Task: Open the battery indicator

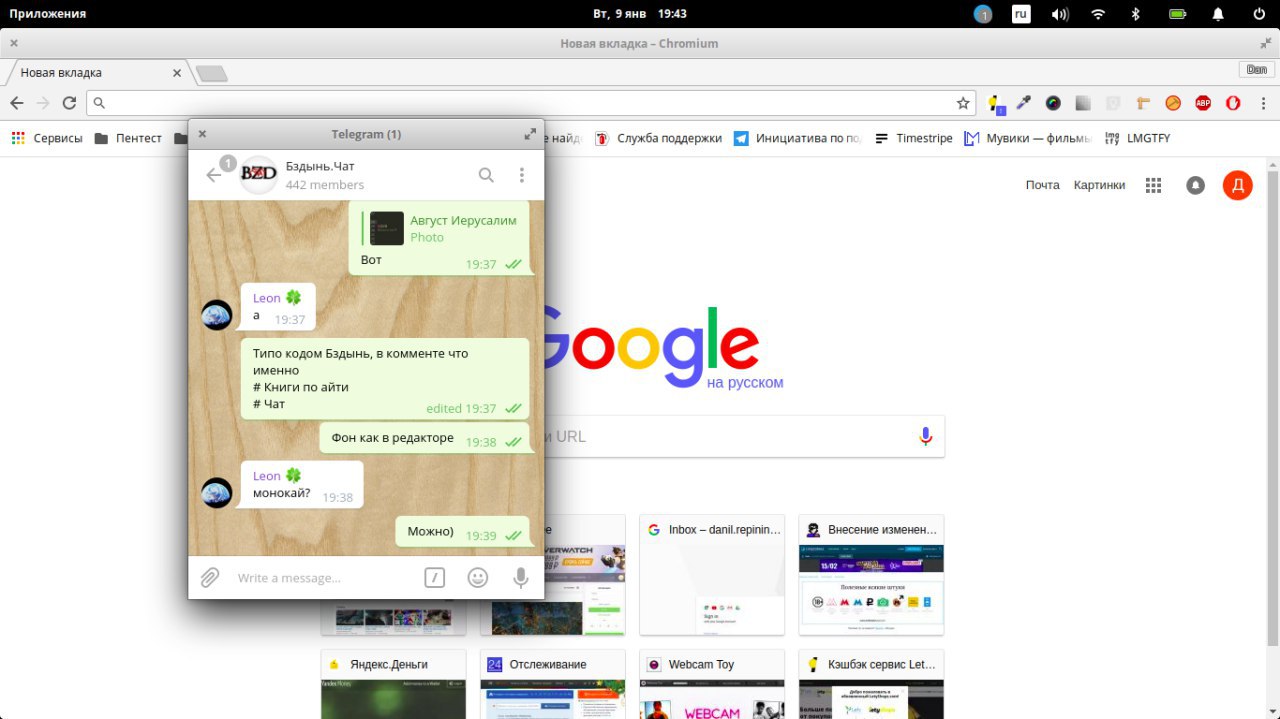Action: point(1178,14)
